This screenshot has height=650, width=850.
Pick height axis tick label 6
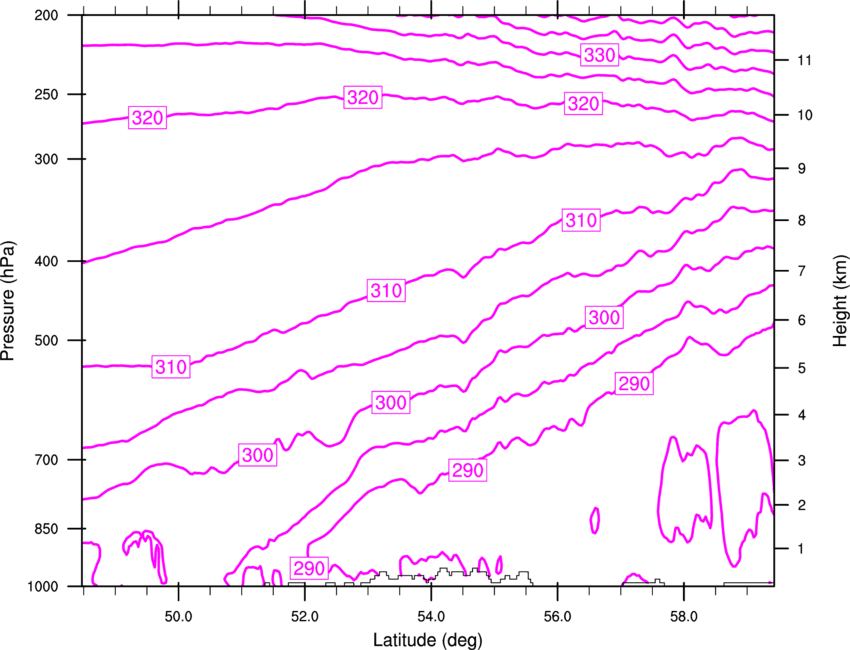(x=801, y=320)
